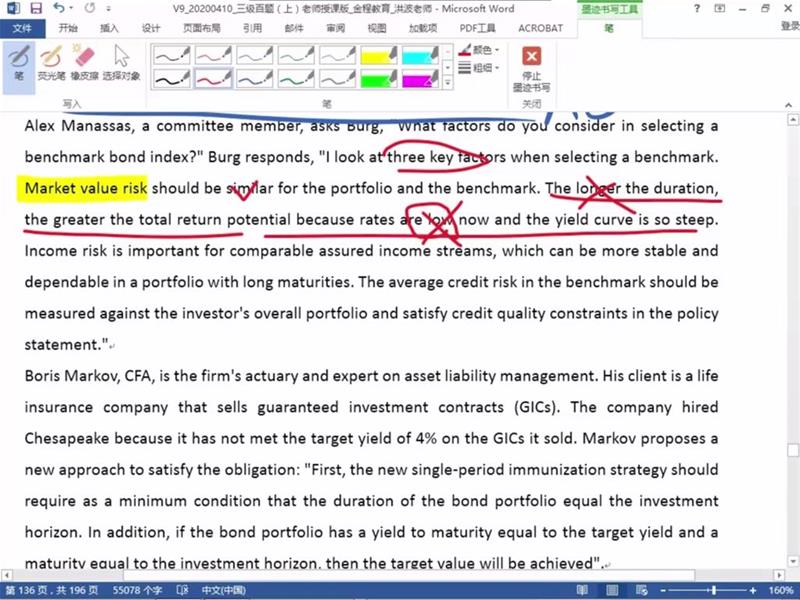Open Customize Quick Access Toolbar dropdown

pyautogui.click(x=109, y=9)
